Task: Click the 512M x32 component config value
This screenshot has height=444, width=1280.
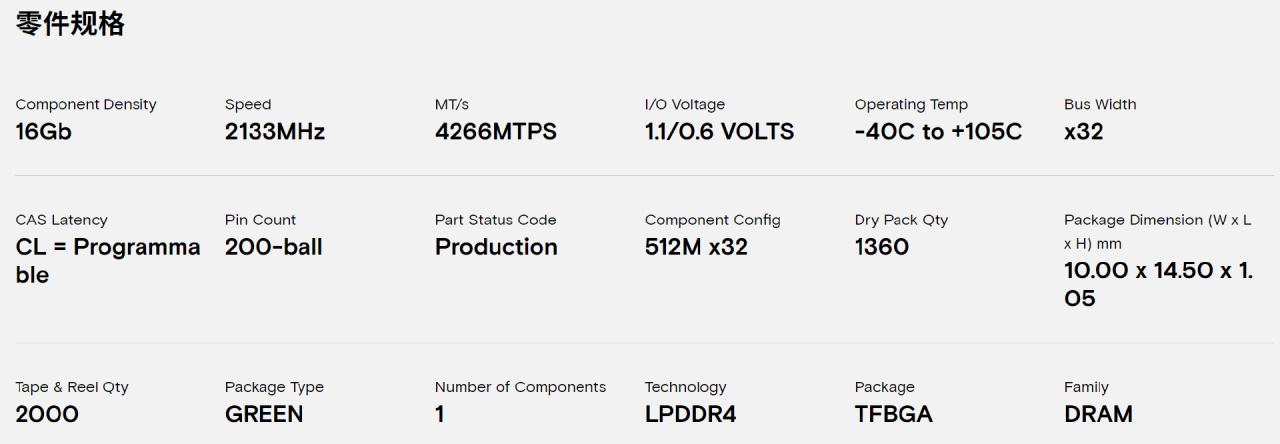Action: click(x=696, y=247)
